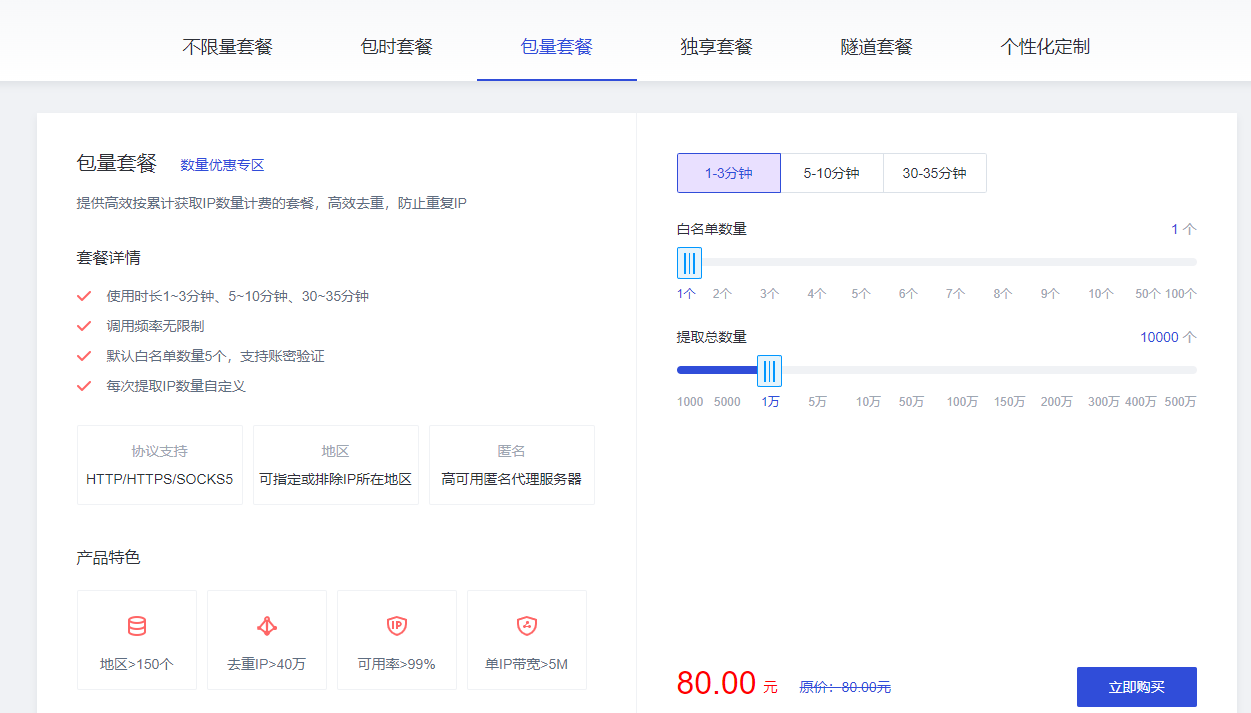Screen dimensions: 1251x713
Task: Click the 原价: 80.00元 strikethrough text
Action: [845, 687]
